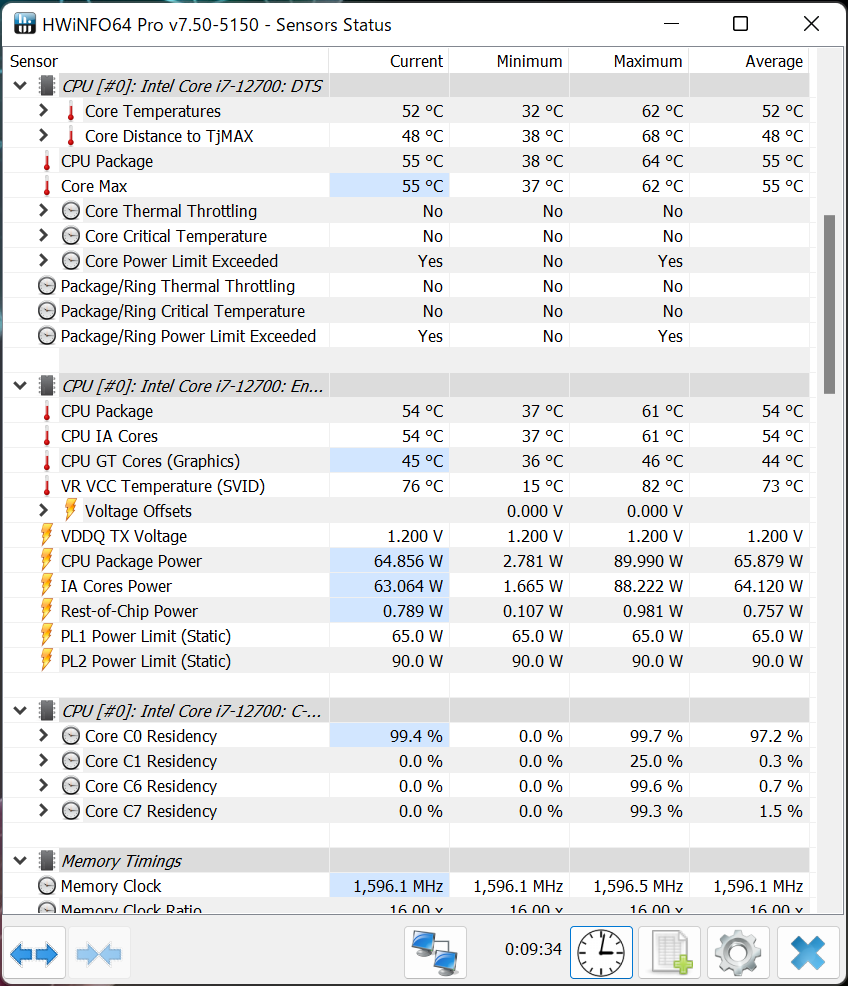Viewport: 848px width, 986px height.
Task: Click the shrink columns arrows icon
Action: coord(99,954)
